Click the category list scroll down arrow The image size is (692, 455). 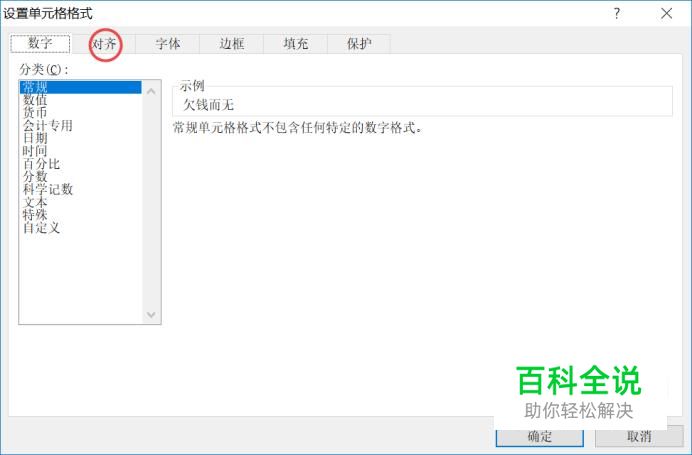tap(151, 314)
